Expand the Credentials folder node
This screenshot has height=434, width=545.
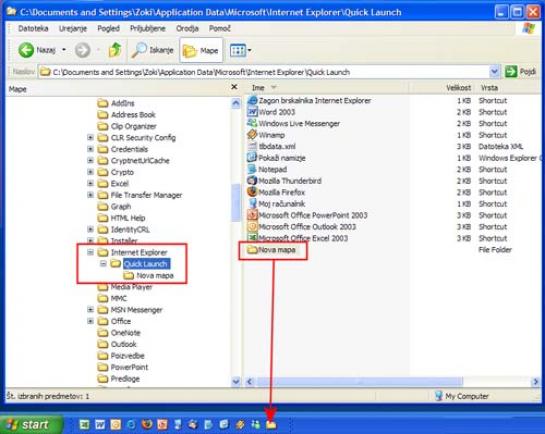[90, 149]
